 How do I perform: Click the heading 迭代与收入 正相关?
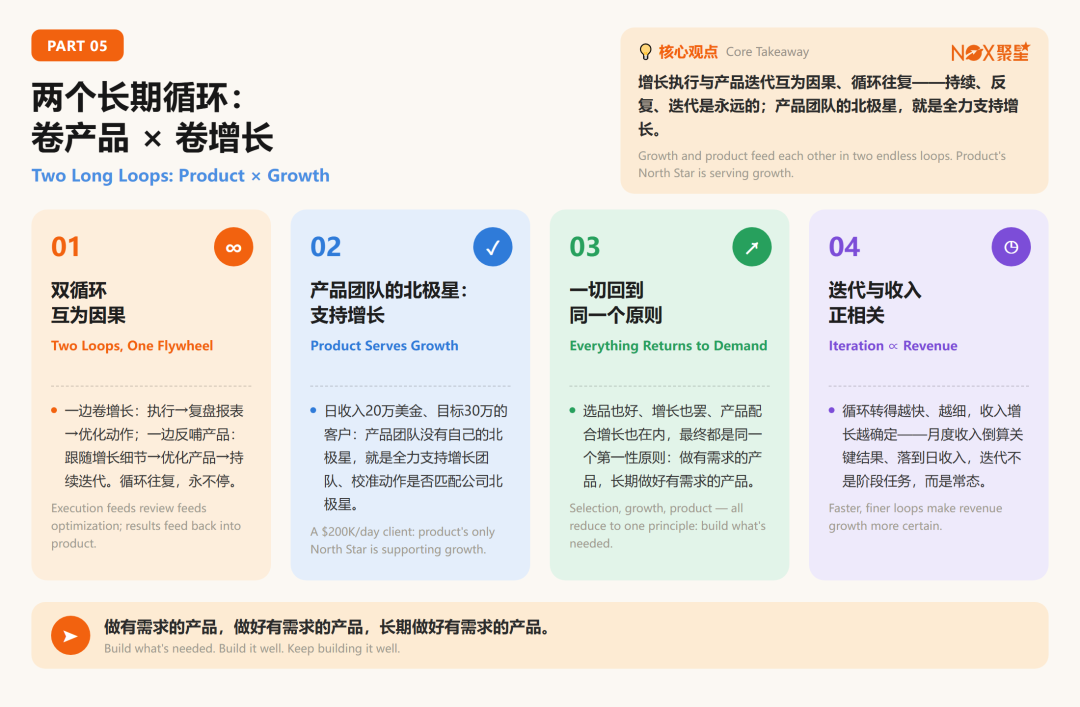pyautogui.click(x=875, y=303)
